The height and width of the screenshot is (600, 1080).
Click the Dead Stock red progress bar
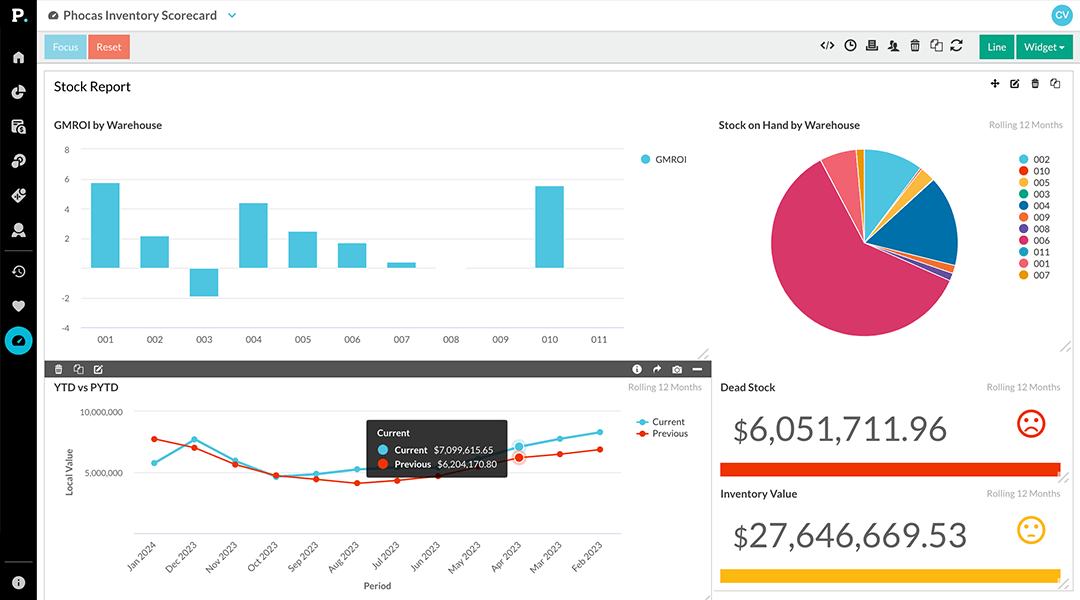coord(889,468)
